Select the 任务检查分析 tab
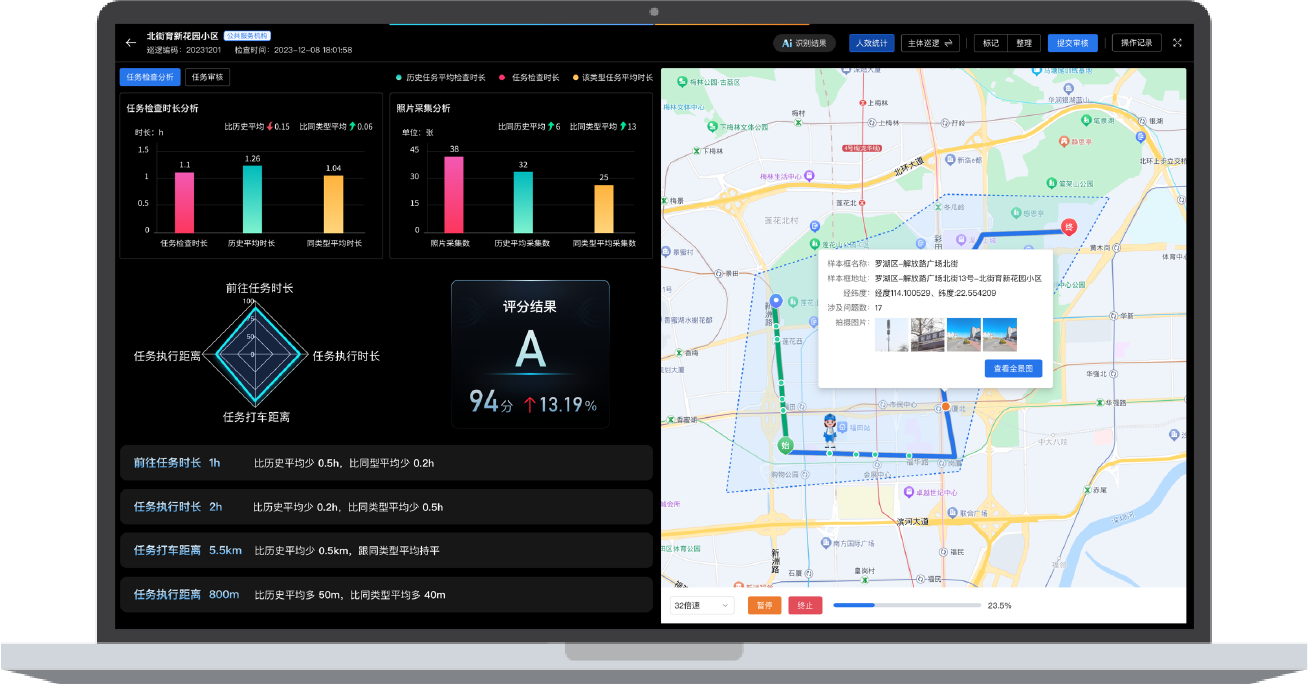 [150, 77]
